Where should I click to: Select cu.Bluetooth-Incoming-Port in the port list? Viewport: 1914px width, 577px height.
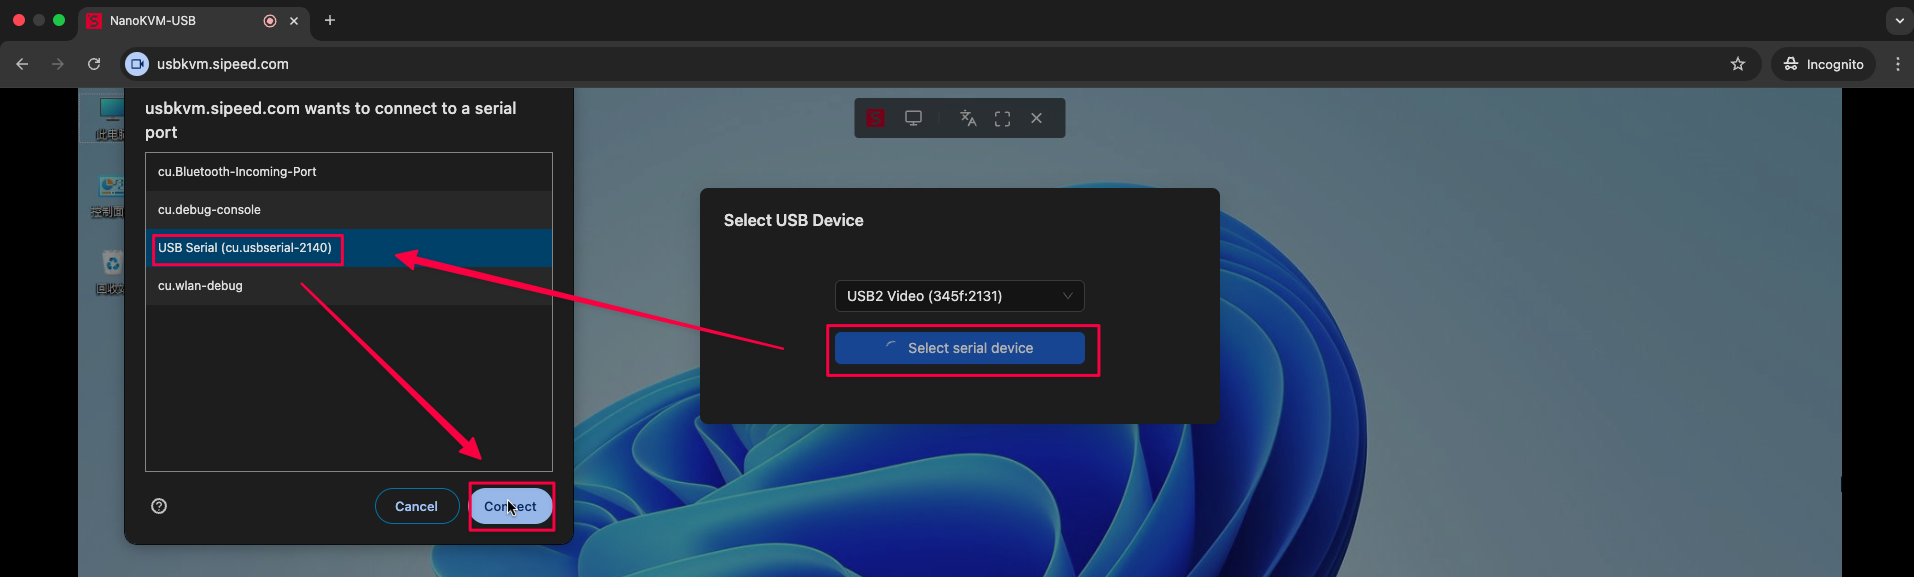[x=349, y=172]
